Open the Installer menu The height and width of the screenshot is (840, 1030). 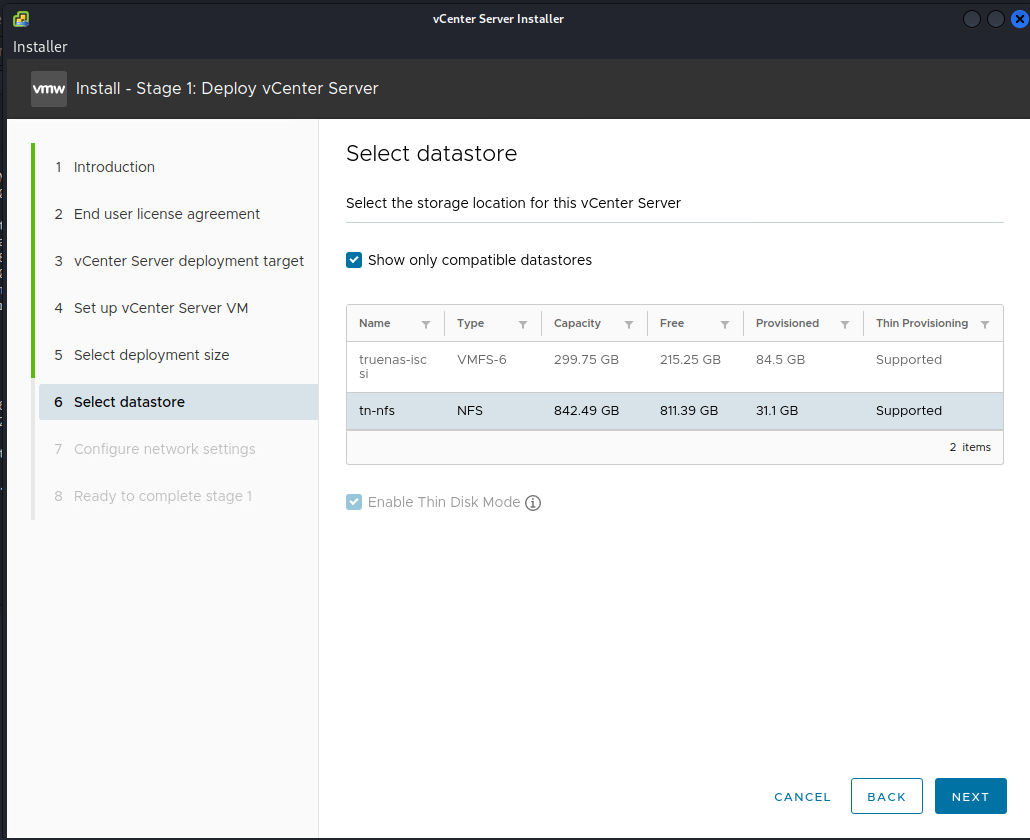[40, 47]
